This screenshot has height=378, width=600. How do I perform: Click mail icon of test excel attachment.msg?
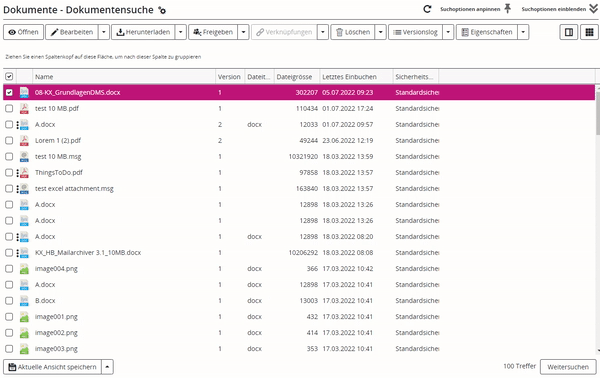tap(24, 189)
